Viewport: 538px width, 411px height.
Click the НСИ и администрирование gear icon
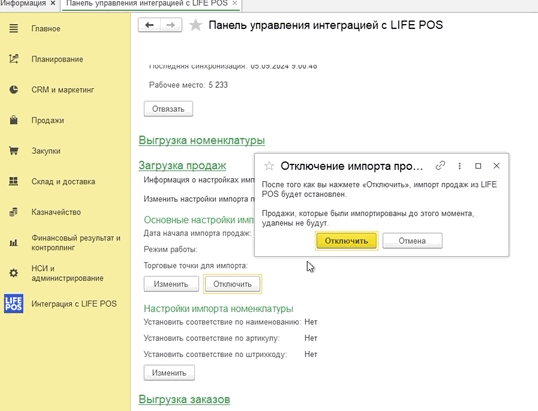[x=13, y=273]
